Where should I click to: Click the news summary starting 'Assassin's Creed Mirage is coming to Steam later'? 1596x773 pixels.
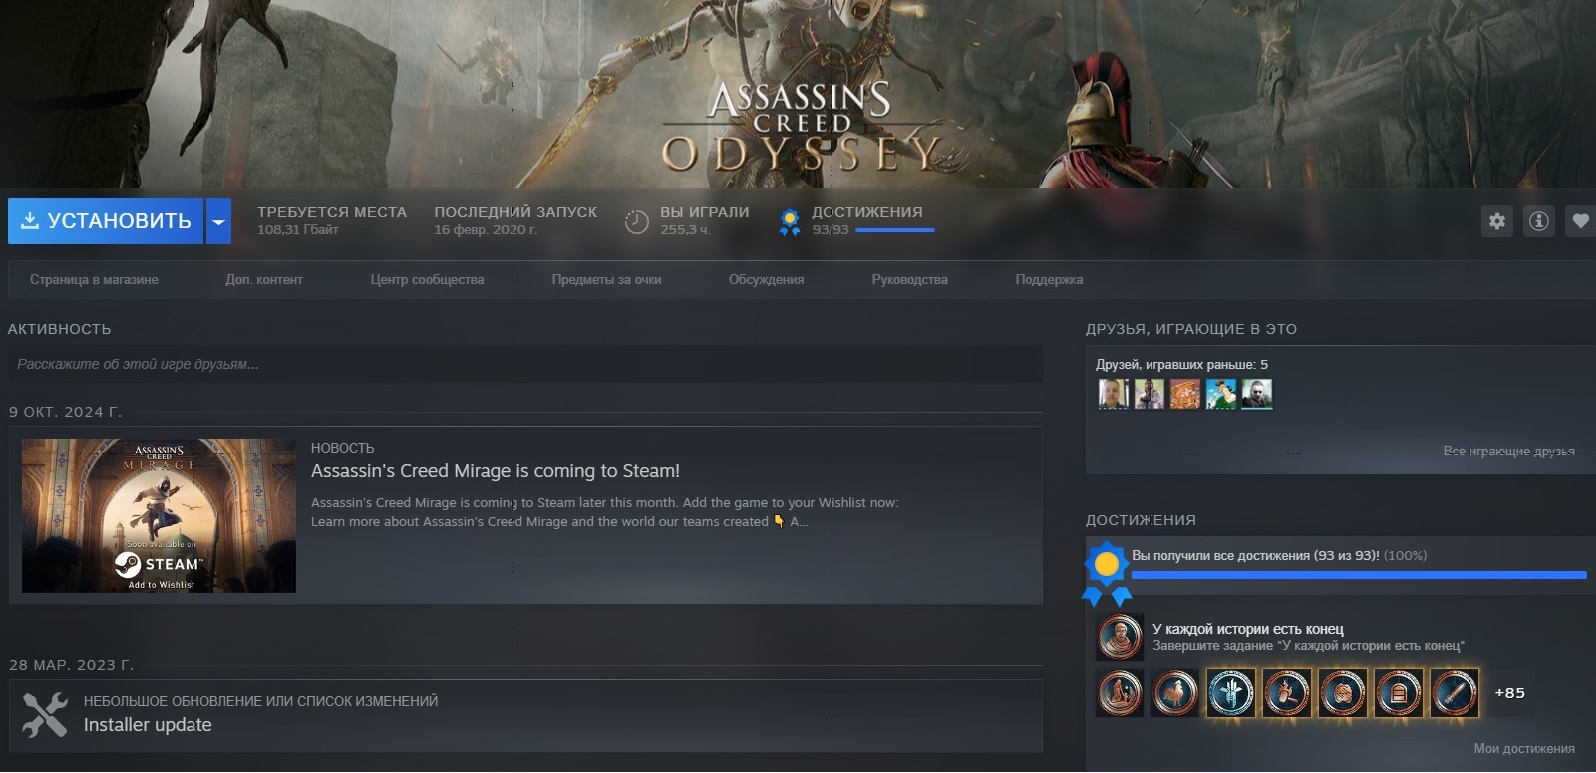(x=605, y=512)
